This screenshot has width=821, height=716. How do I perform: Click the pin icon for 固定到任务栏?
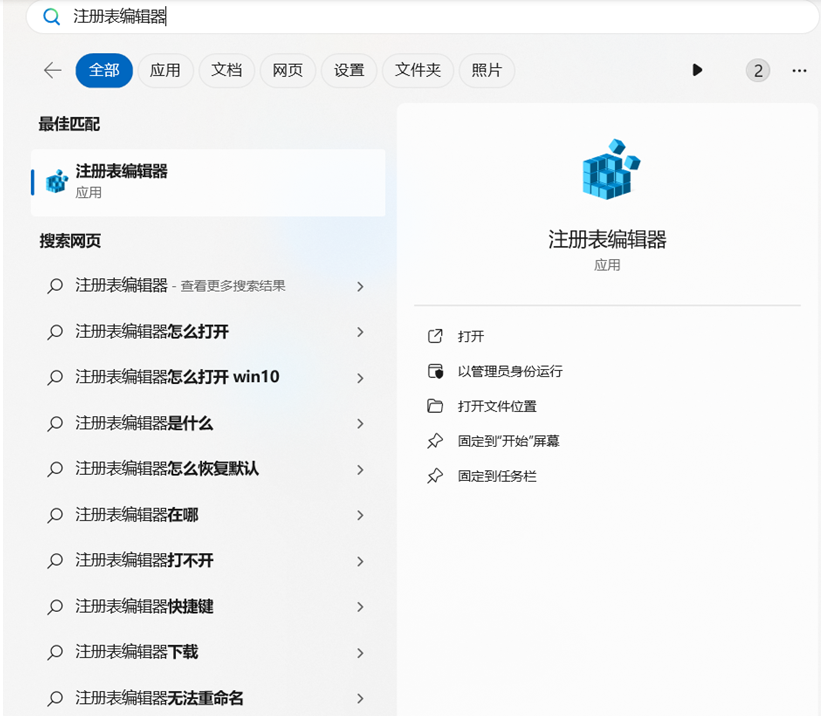point(435,476)
